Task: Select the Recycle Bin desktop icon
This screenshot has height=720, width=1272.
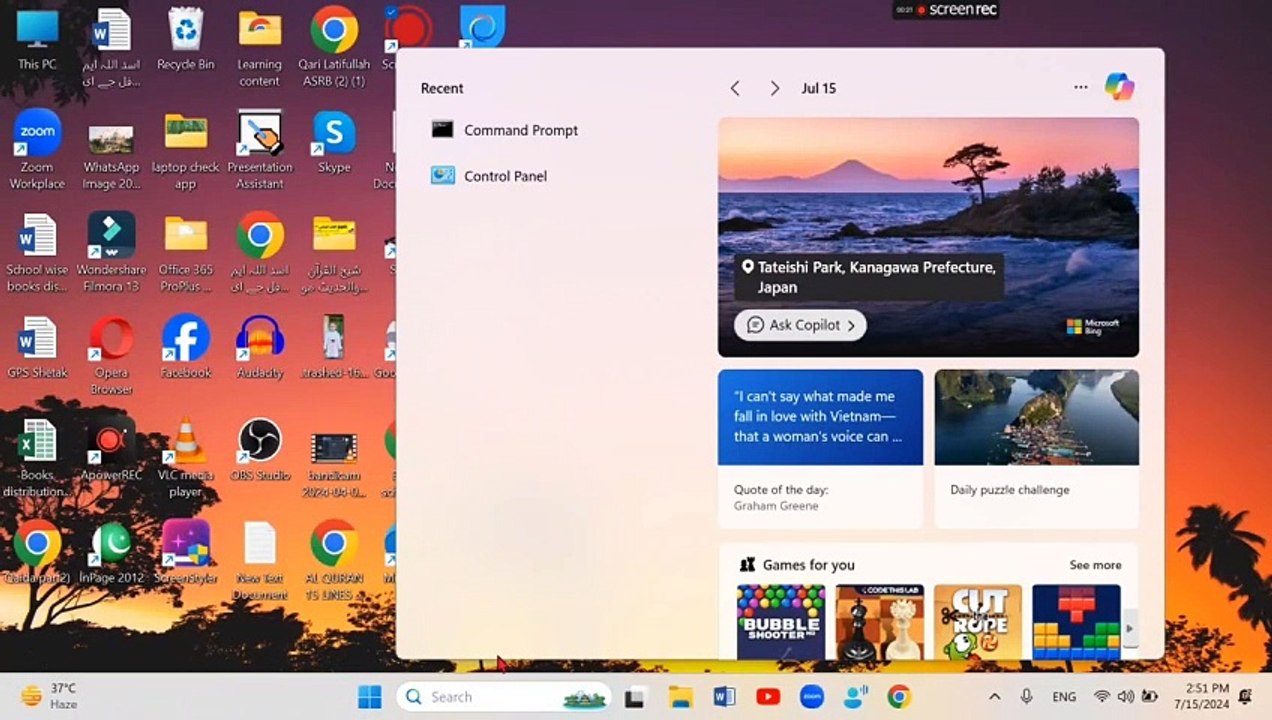Action: [x=185, y=40]
